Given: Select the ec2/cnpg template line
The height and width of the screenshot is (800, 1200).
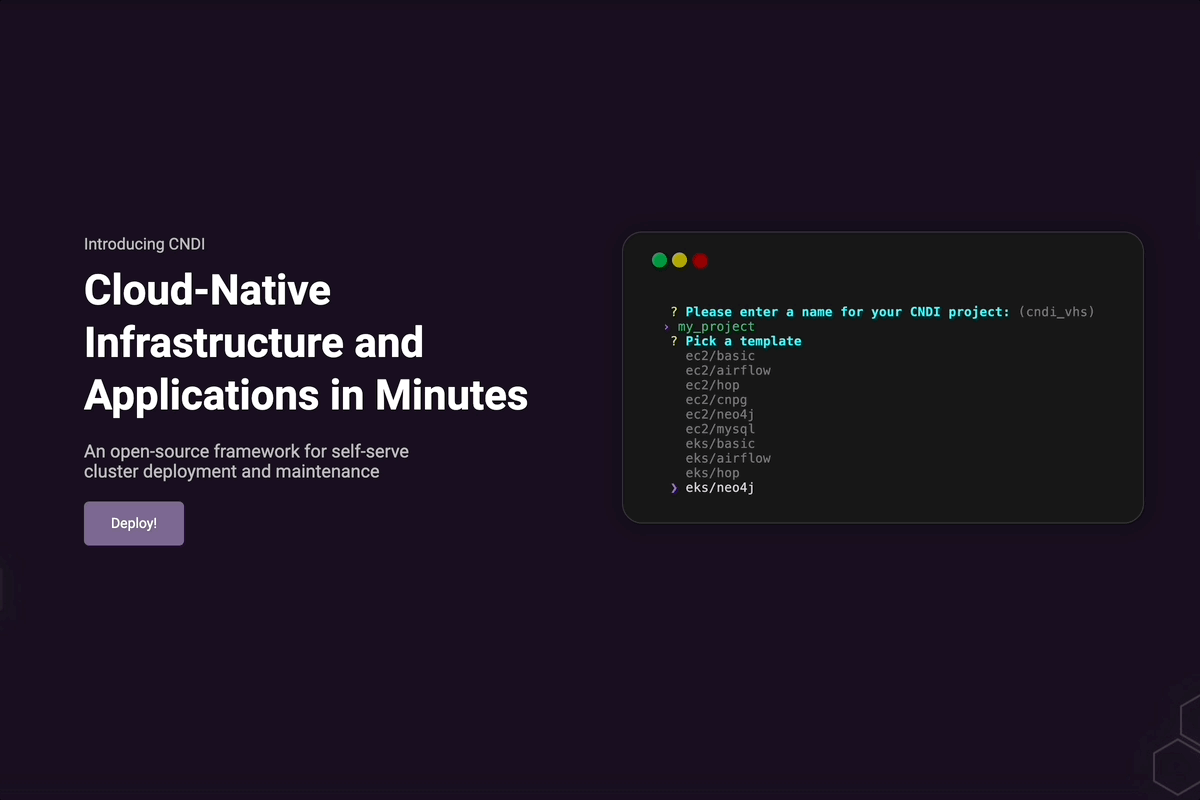Looking at the screenshot, I should click(x=716, y=400).
